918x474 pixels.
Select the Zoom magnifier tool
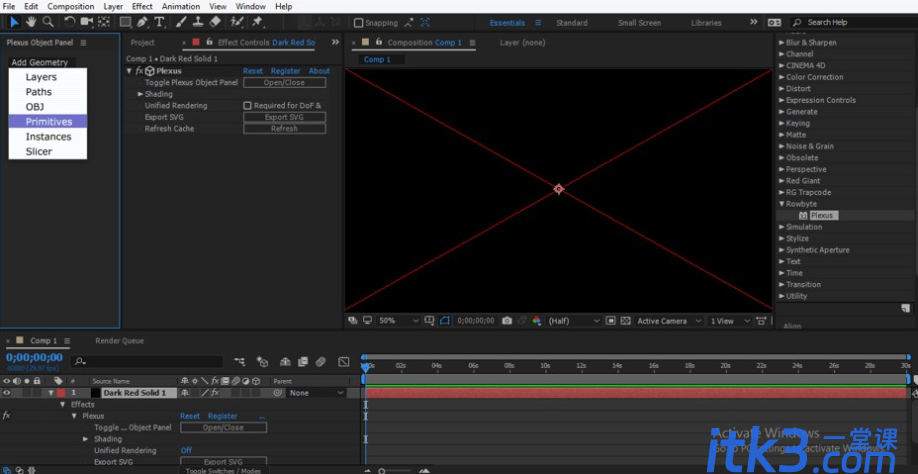pos(48,22)
